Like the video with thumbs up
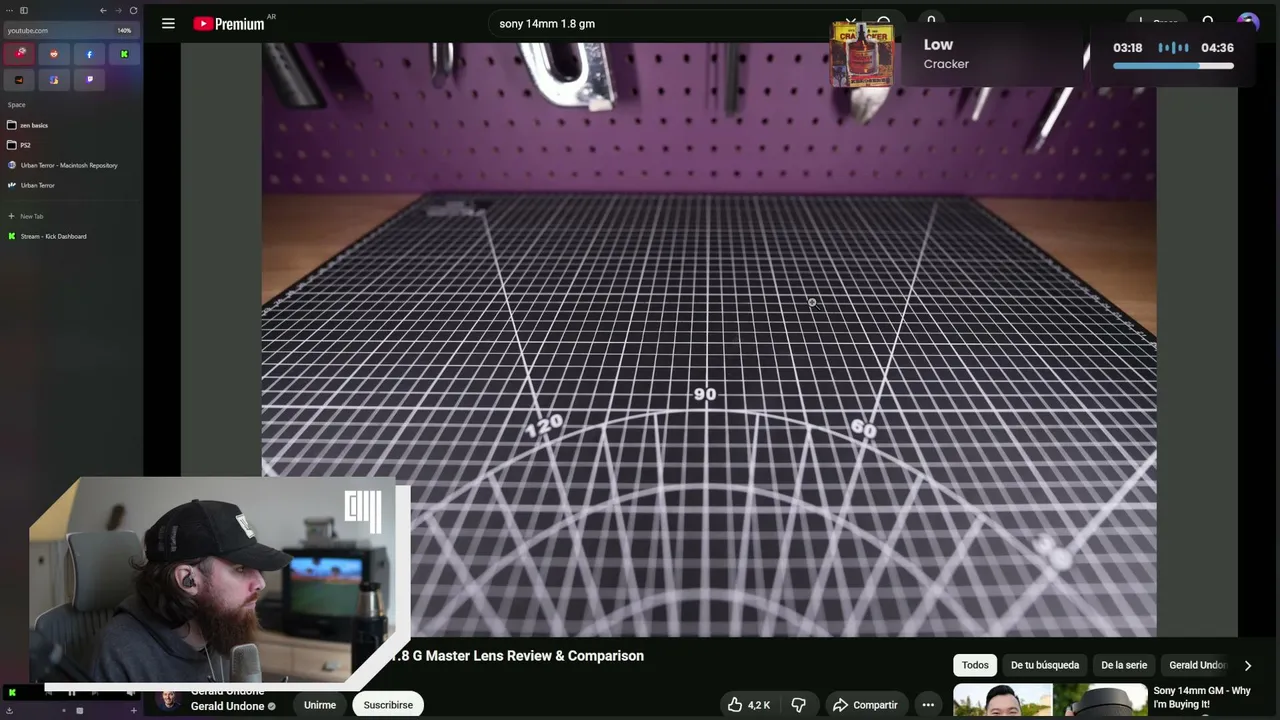Viewport: 1280px width, 720px height. pos(748,705)
